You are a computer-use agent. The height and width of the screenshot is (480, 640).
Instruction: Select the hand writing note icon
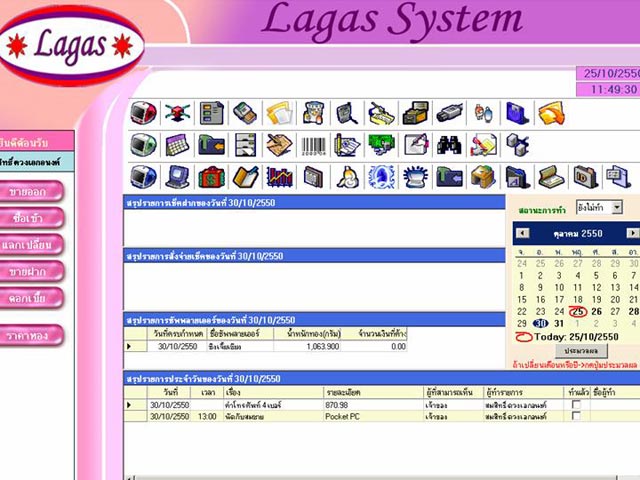coord(280,145)
